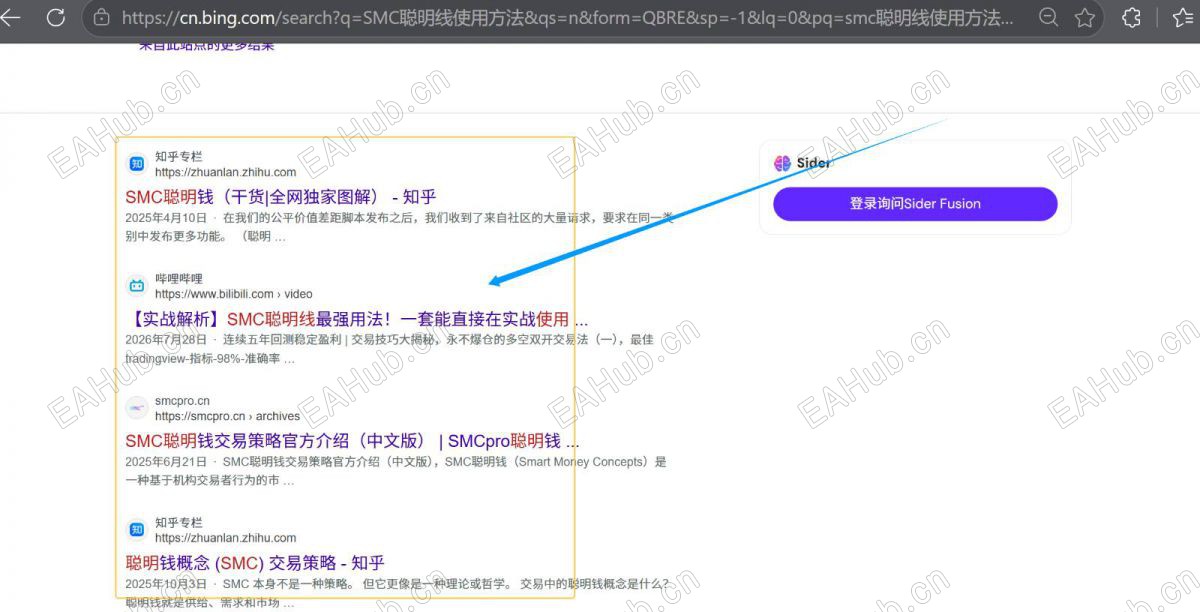Open result SMC聪明钱（干货|全网独家图解）- 知乎
The image size is (1200, 612).
(x=281, y=196)
